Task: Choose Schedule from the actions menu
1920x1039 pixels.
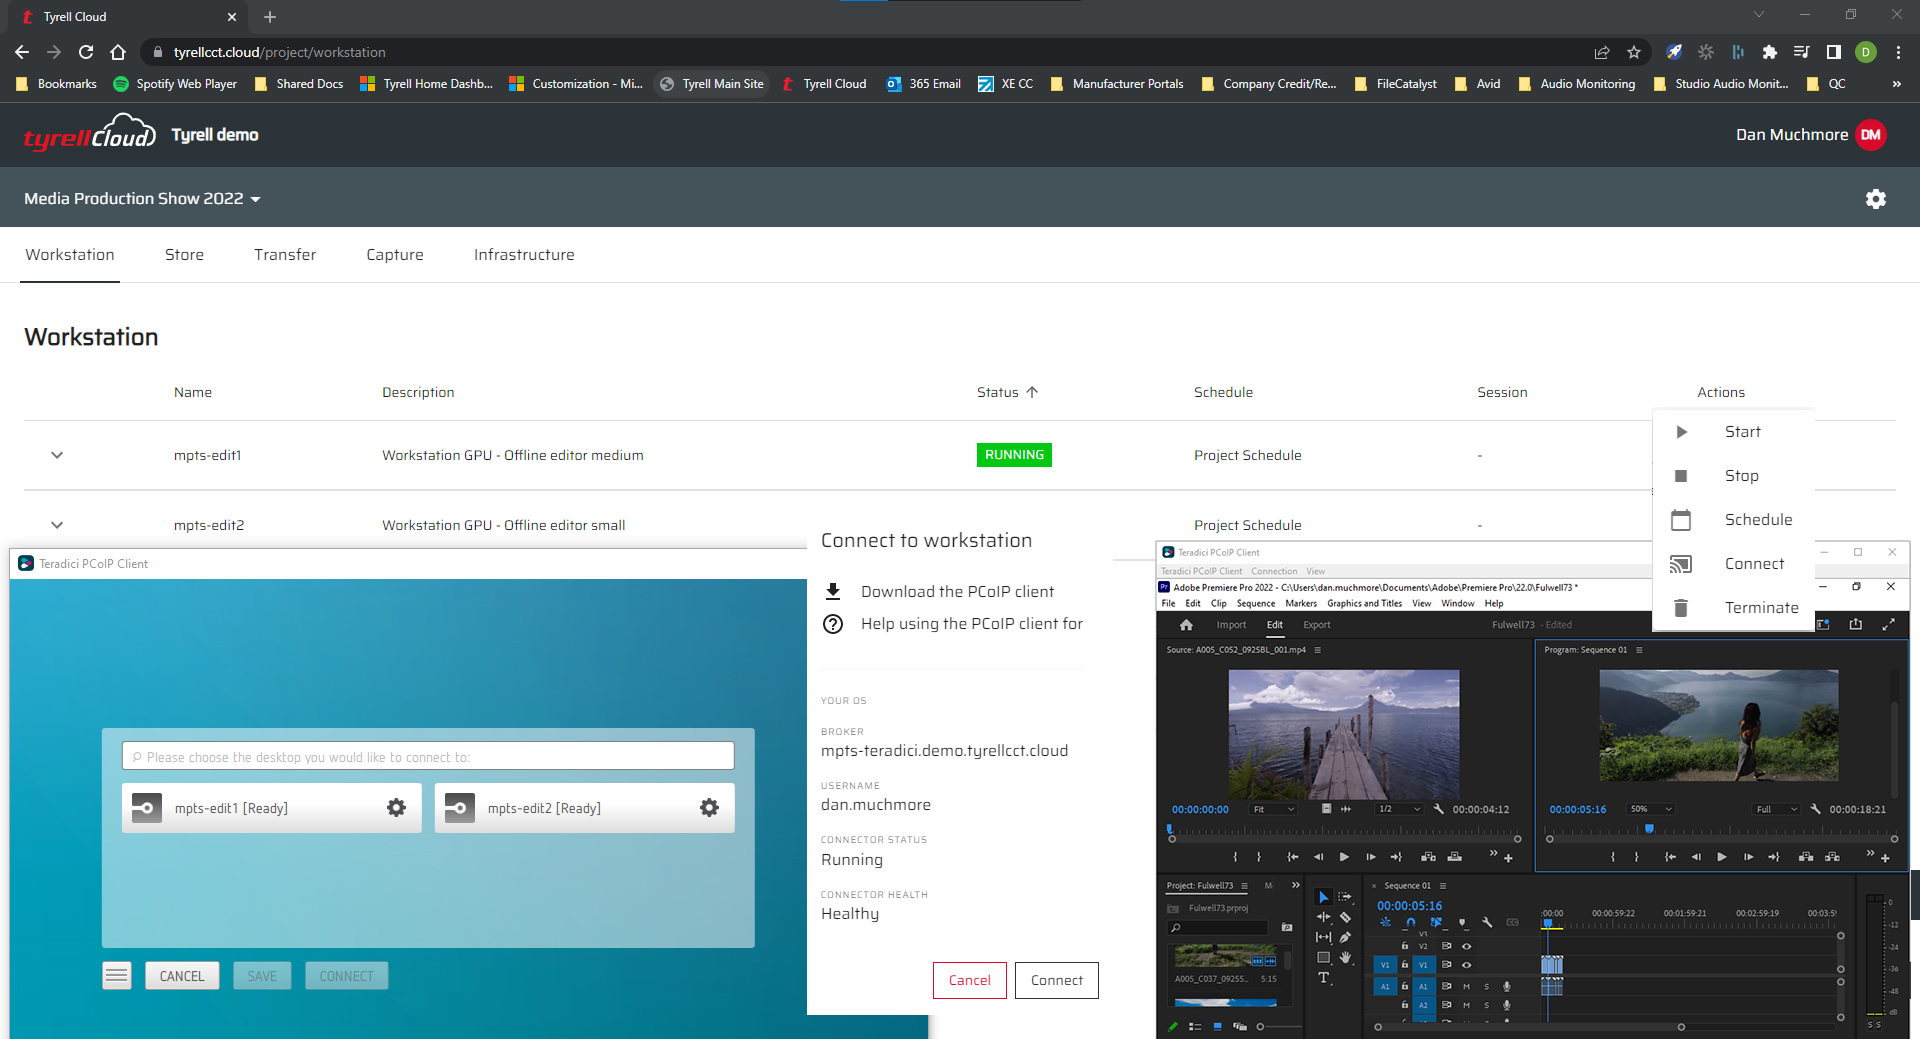Action: pyautogui.click(x=1734, y=520)
